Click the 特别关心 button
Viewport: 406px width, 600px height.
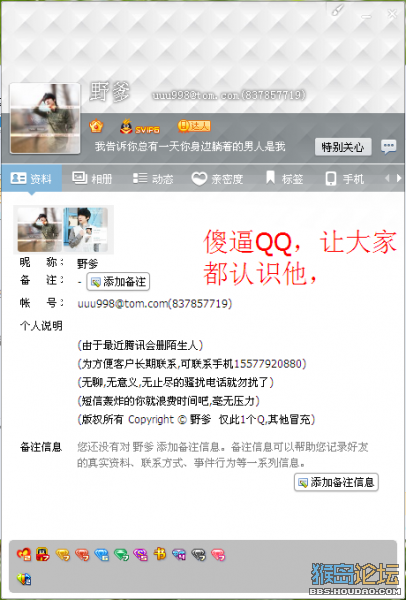coord(343,147)
